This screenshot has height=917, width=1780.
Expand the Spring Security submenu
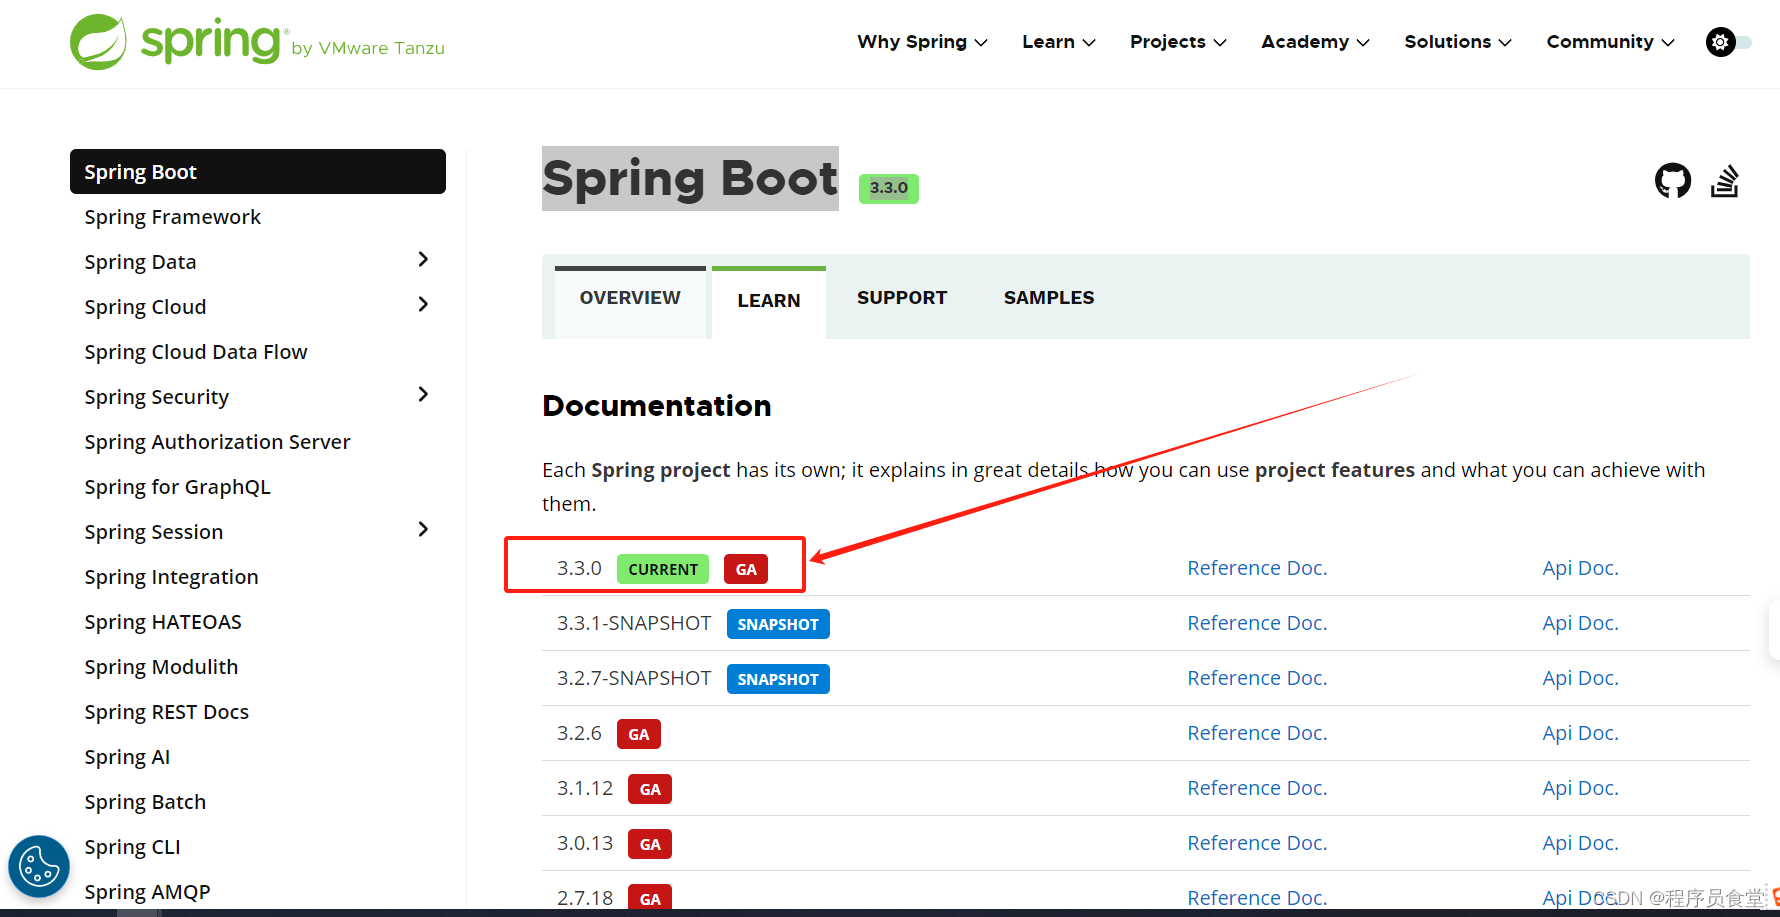click(x=423, y=394)
